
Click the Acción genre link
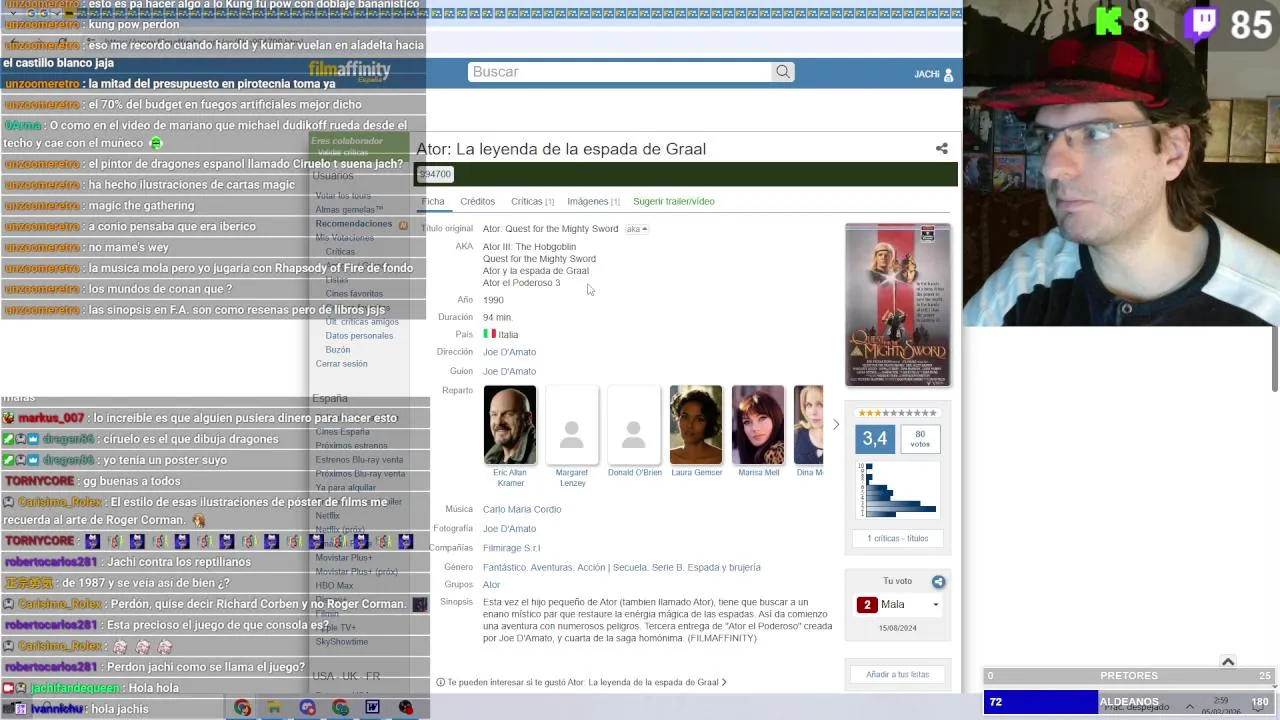(591, 568)
